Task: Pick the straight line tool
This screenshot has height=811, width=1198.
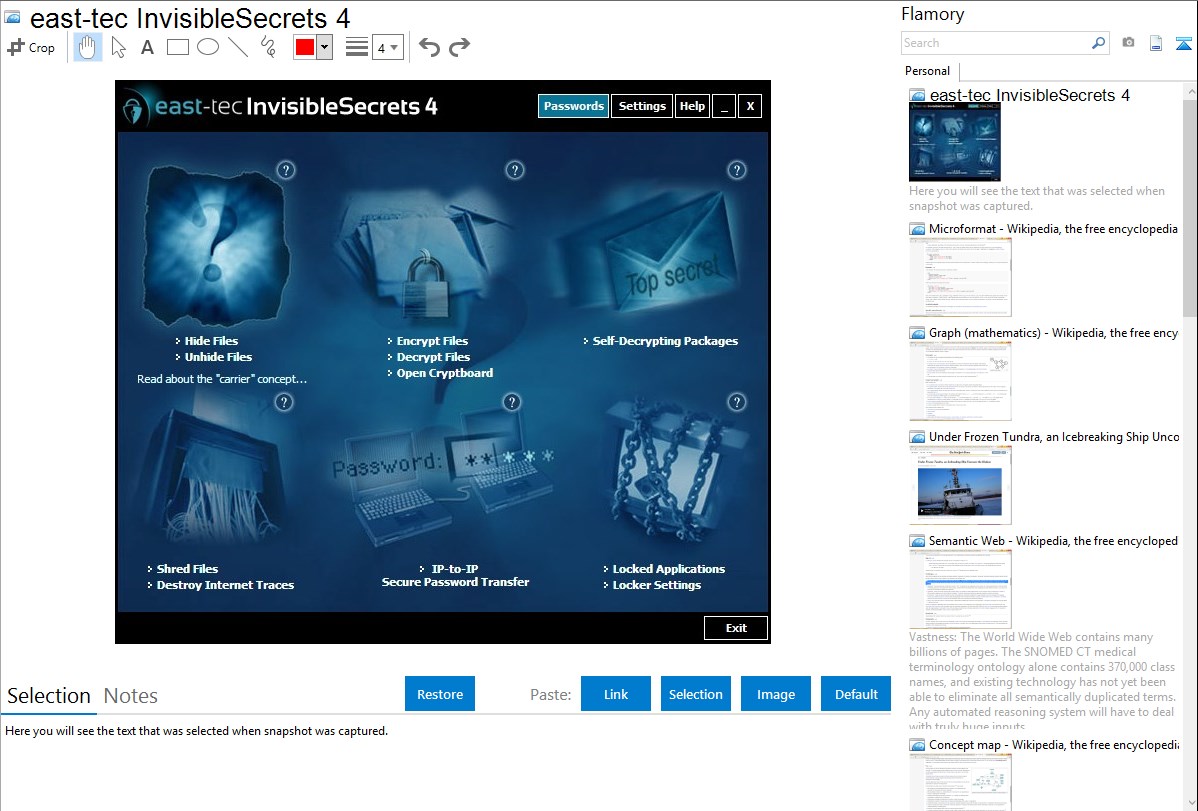Action: coord(238,47)
